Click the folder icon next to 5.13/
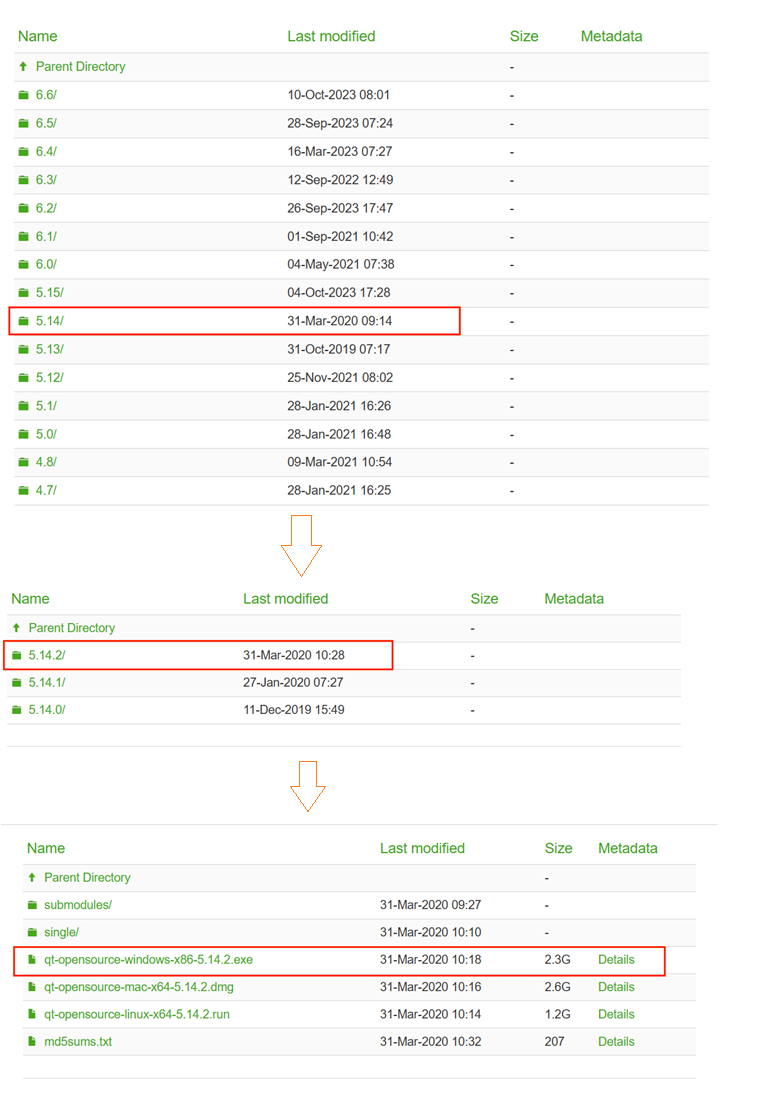The height and width of the screenshot is (1093, 766). tap(24, 349)
